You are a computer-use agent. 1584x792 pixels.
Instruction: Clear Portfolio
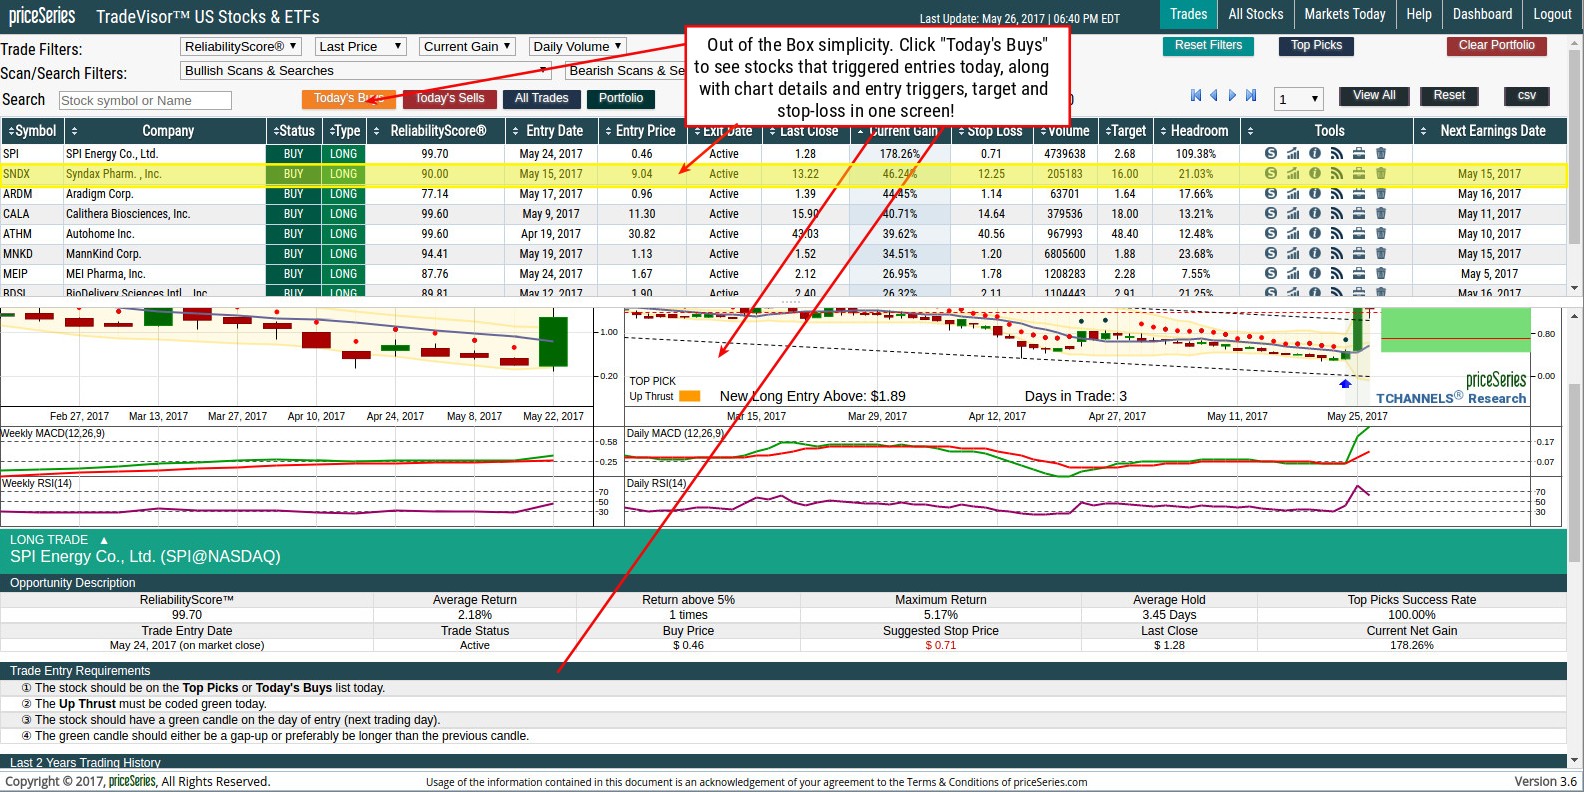point(1496,45)
